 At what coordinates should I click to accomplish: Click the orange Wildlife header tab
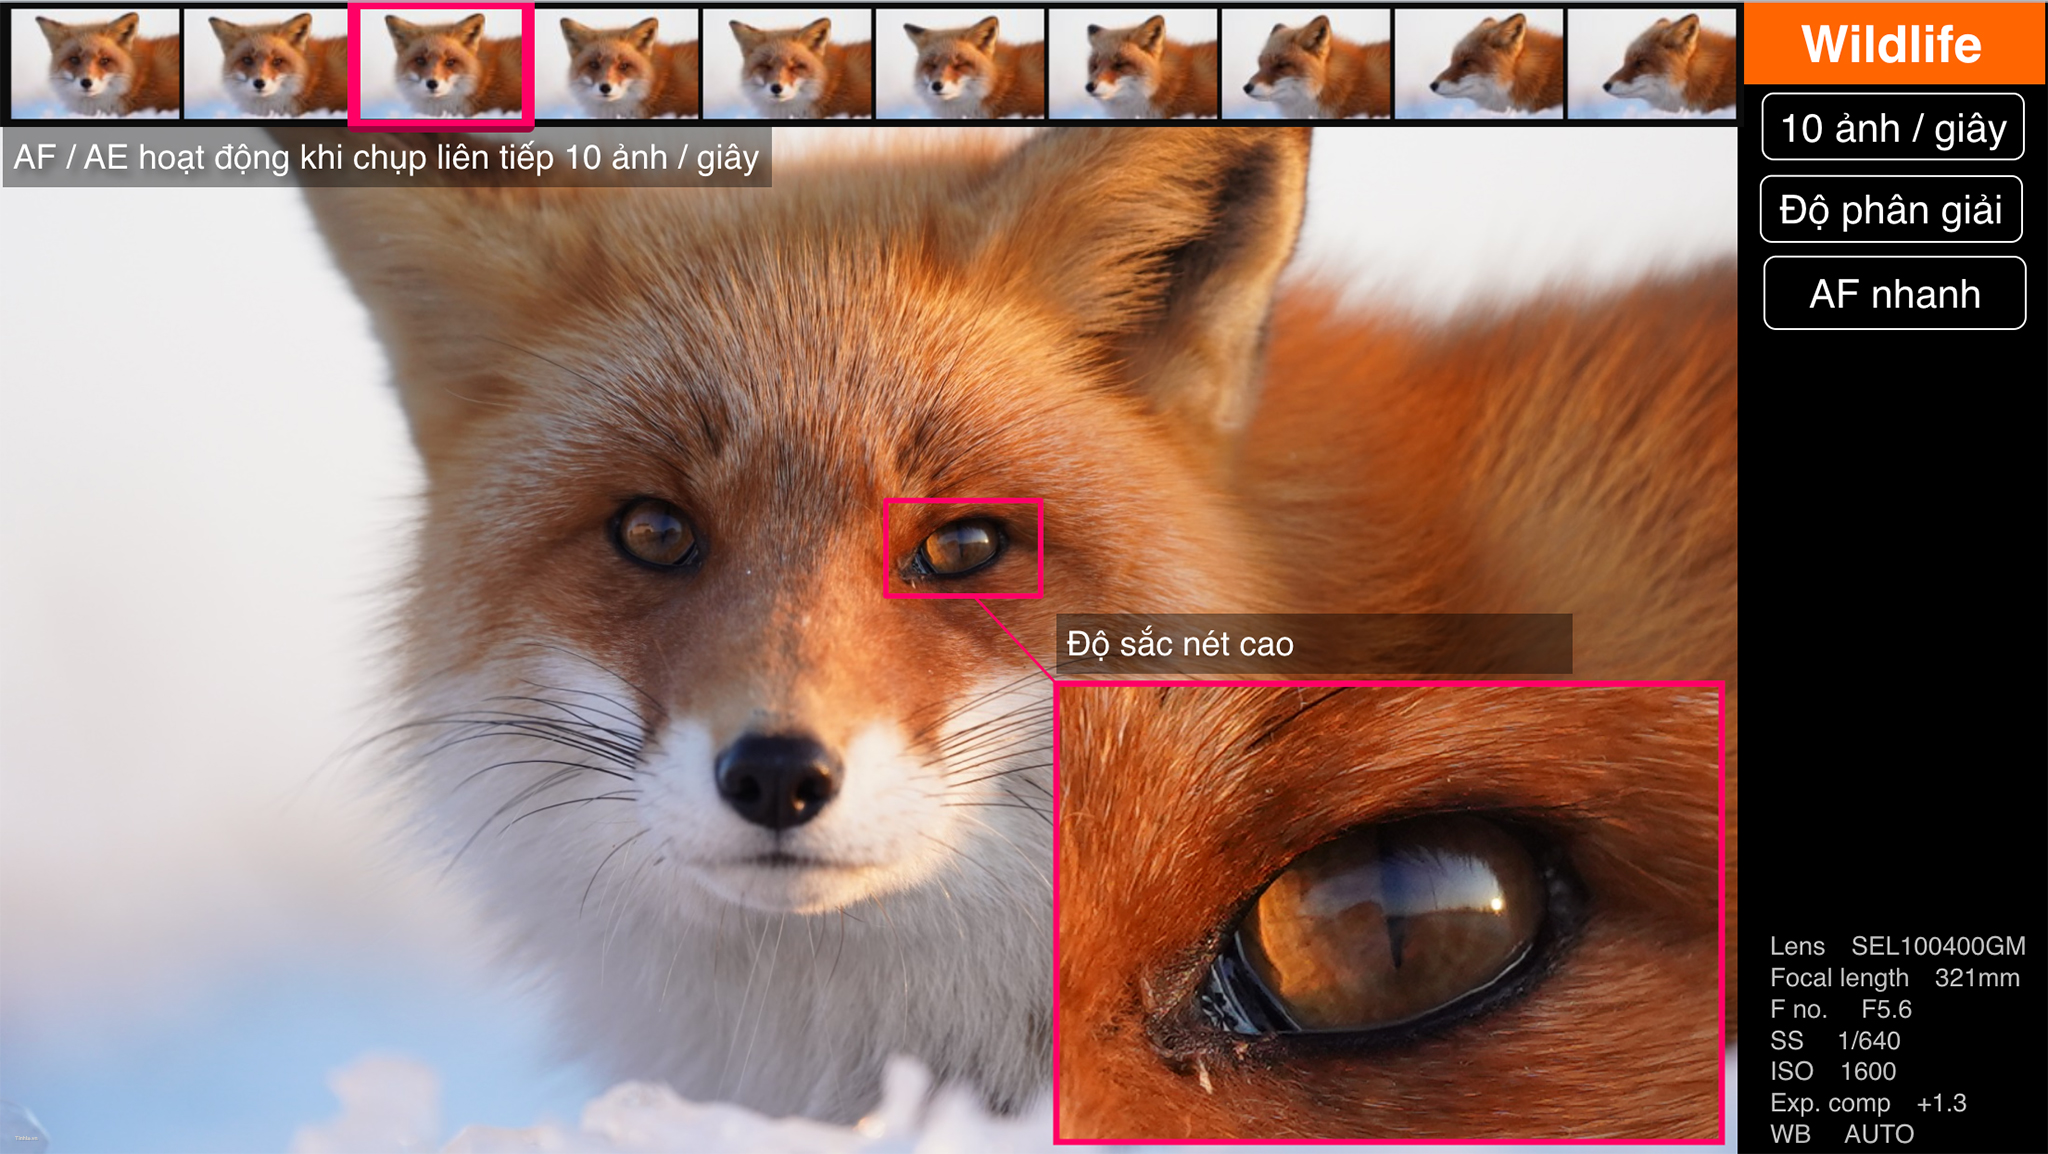[x=1893, y=44]
